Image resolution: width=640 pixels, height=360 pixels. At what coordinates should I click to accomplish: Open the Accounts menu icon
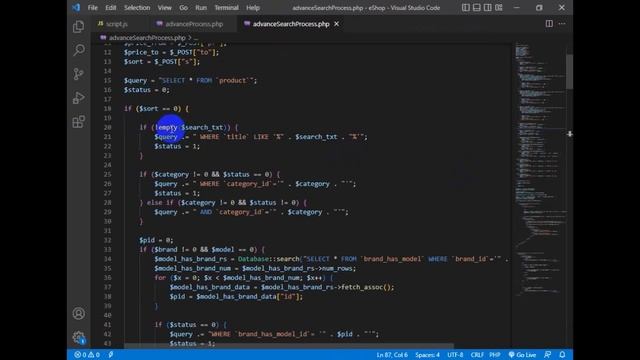78,313
